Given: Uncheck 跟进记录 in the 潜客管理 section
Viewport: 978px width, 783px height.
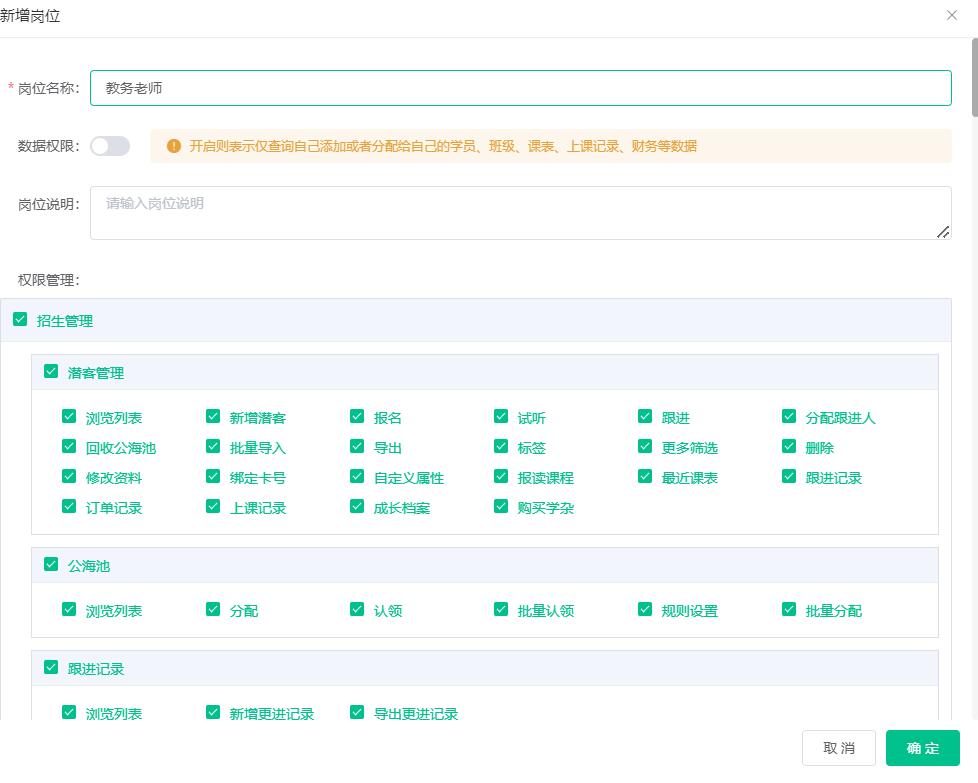Looking at the screenshot, I should (x=789, y=477).
